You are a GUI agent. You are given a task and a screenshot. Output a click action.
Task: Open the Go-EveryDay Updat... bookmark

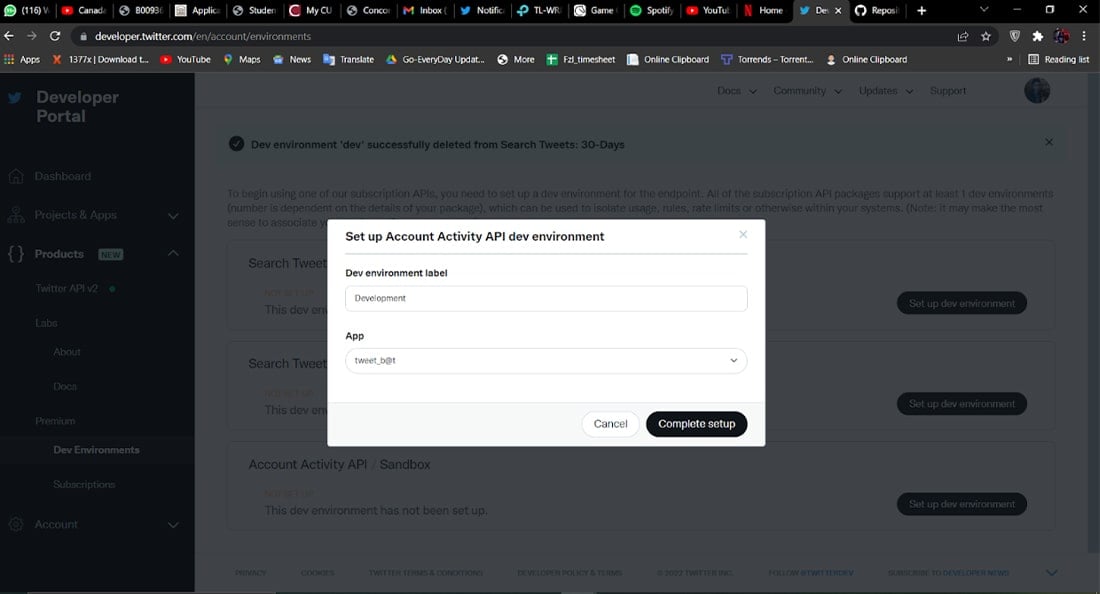435,60
